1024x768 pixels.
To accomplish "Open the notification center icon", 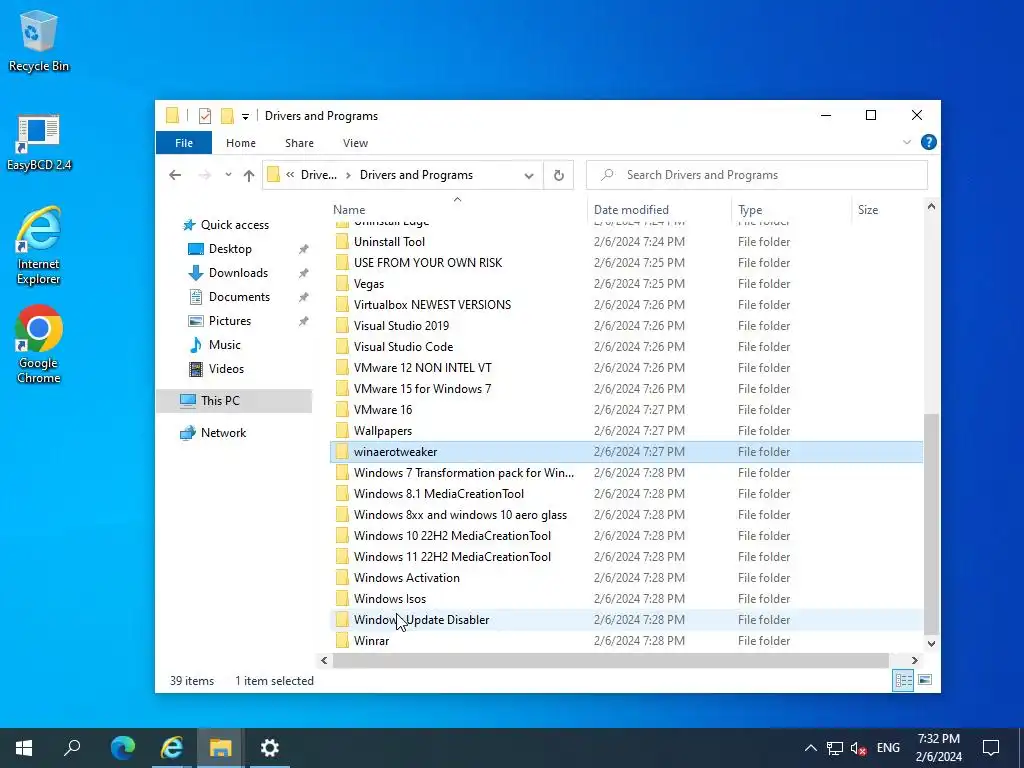I will tap(991, 748).
